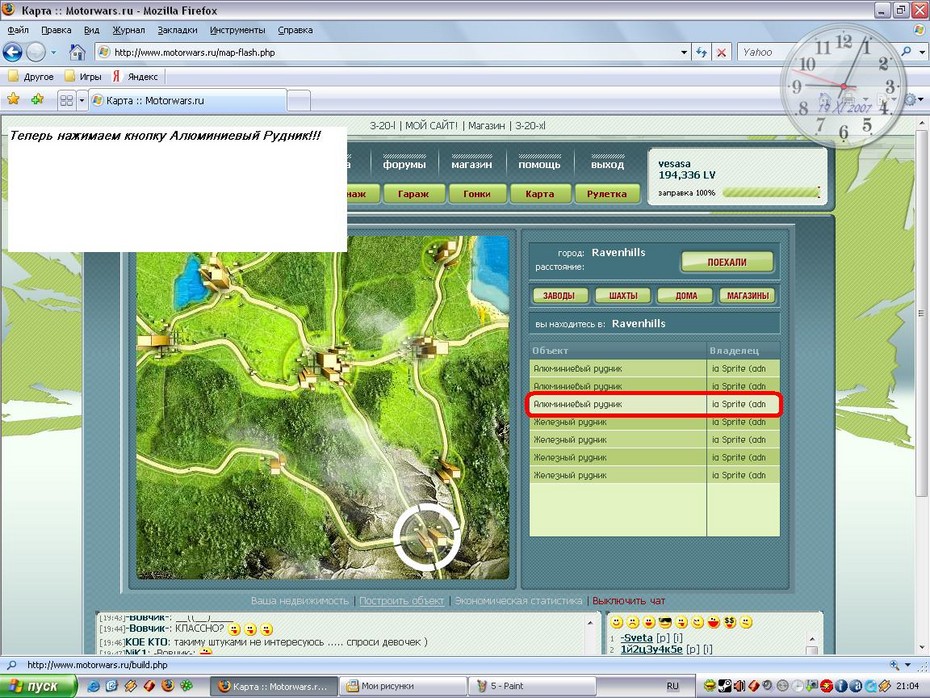This screenshot has width=930, height=698.
Task: Open the Файл menu
Action: pyautogui.click(x=18, y=30)
